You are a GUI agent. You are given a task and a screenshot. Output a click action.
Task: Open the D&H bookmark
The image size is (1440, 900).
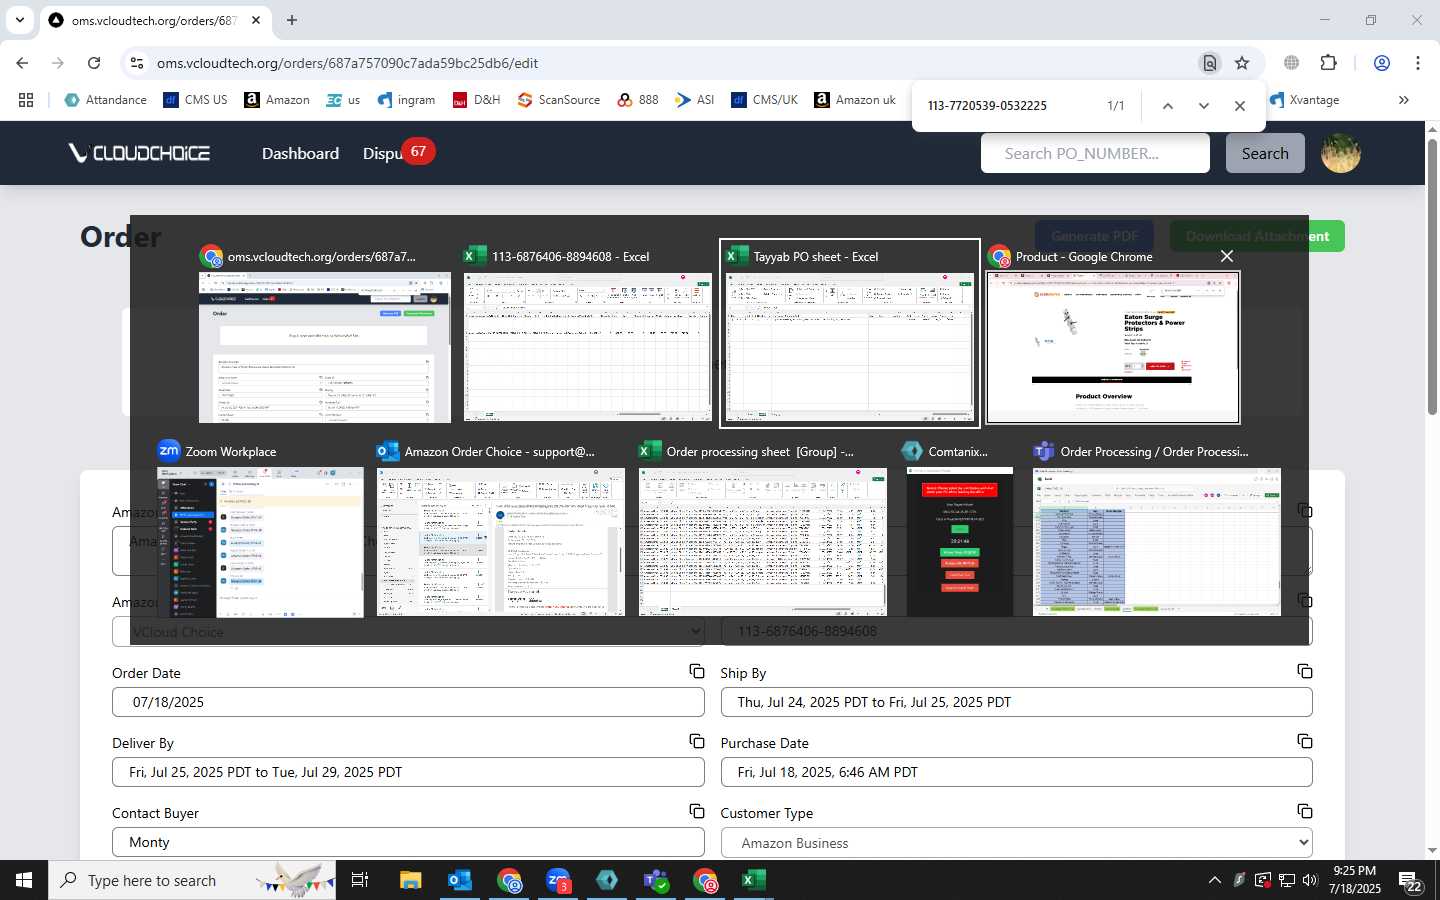point(476,100)
